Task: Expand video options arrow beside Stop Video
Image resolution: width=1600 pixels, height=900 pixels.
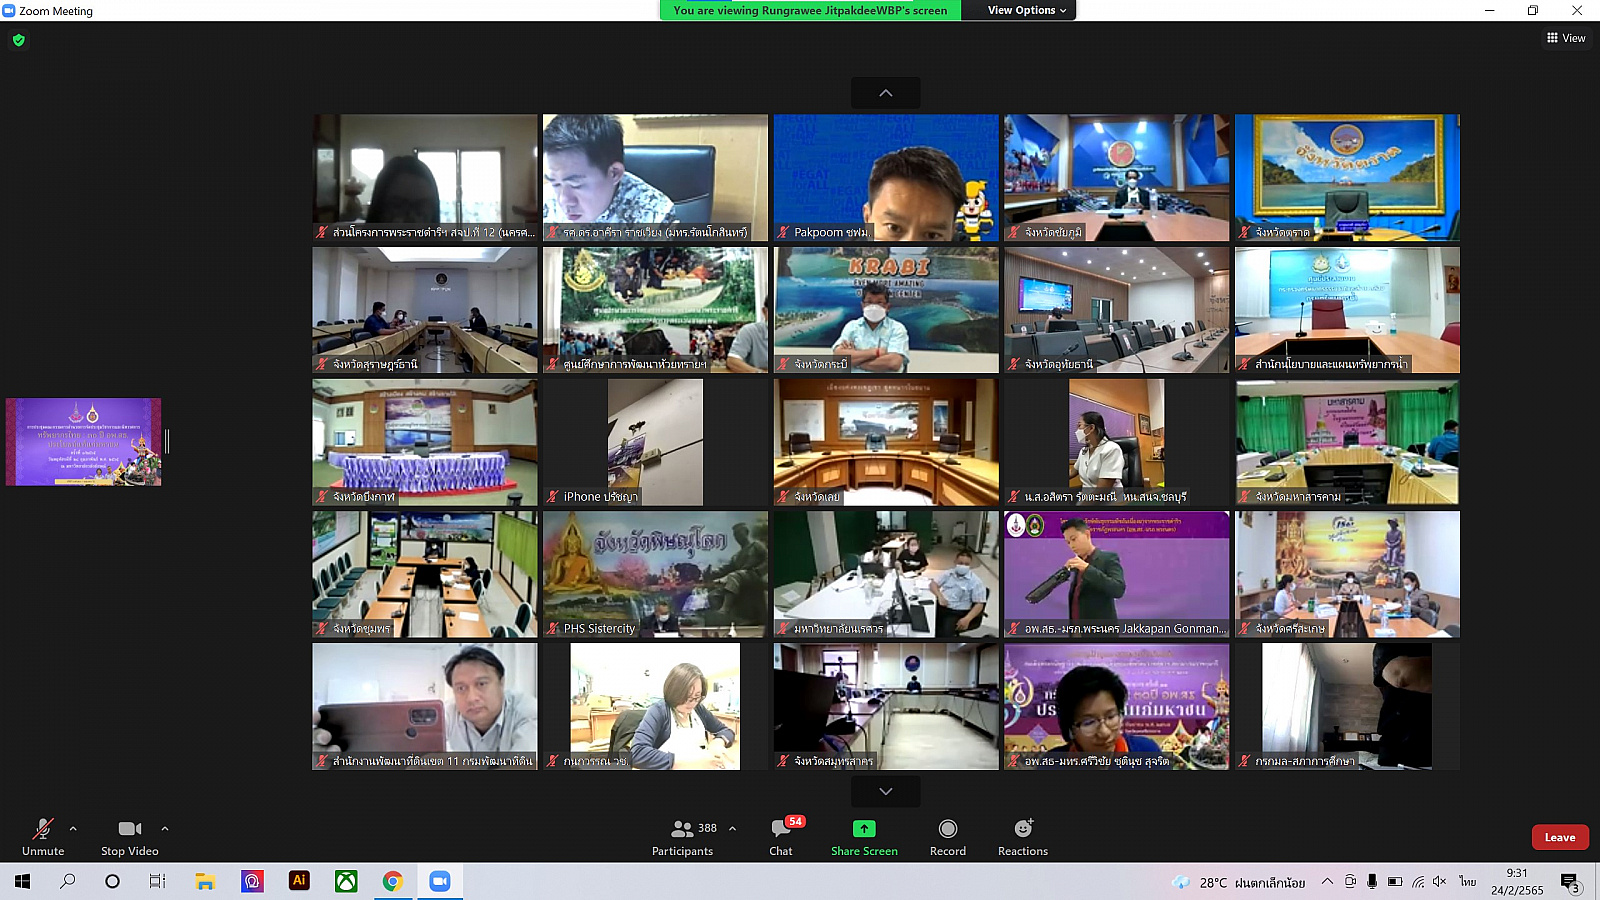Action: [165, 829]
